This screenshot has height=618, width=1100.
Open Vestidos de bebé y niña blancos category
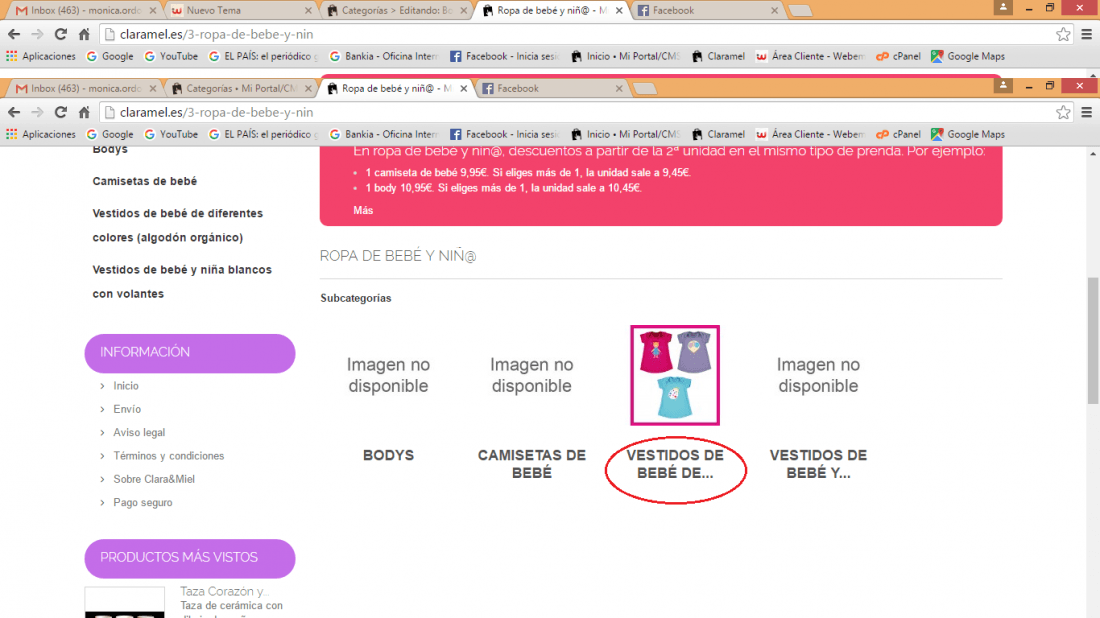[x=182, y=281]
